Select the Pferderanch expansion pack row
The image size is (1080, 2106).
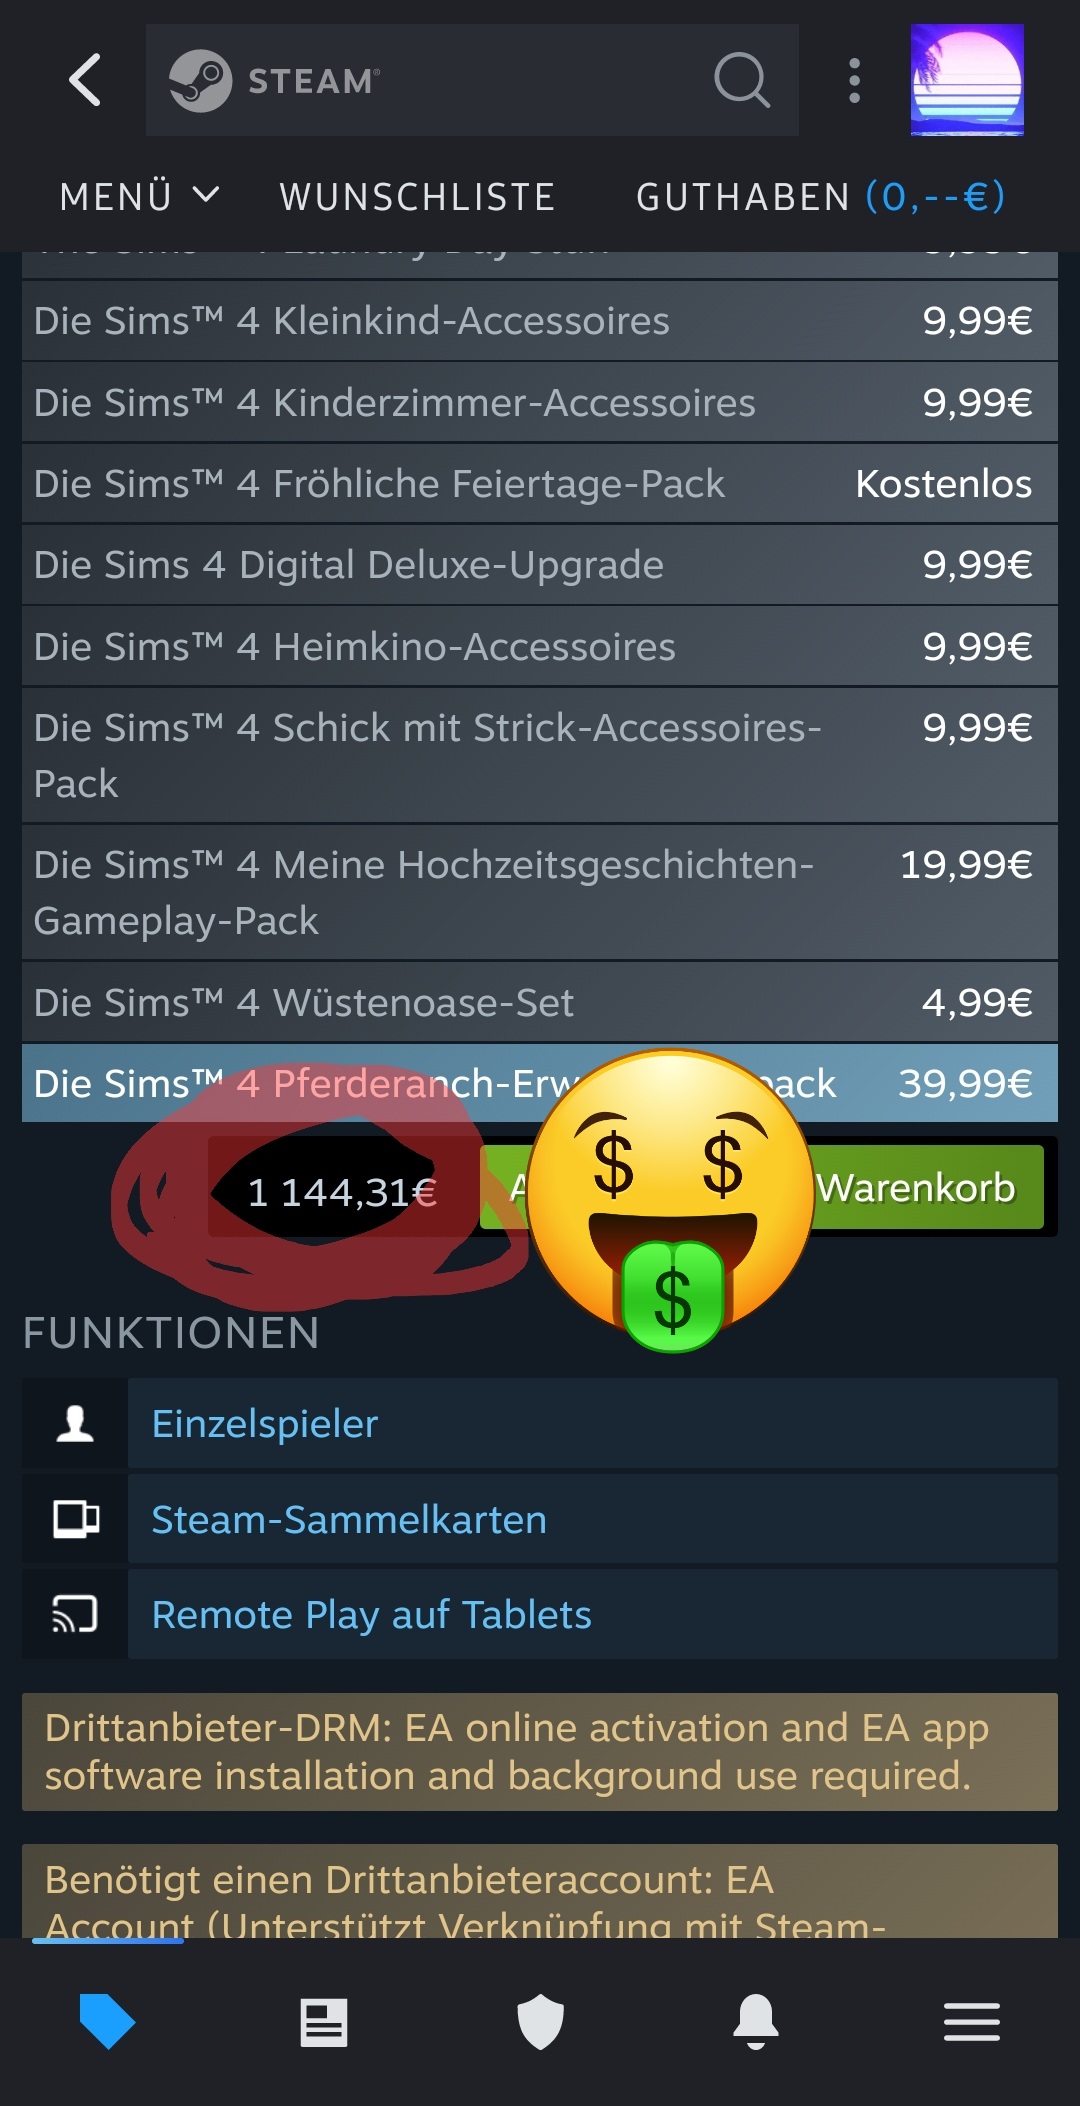click(540, 1083)
